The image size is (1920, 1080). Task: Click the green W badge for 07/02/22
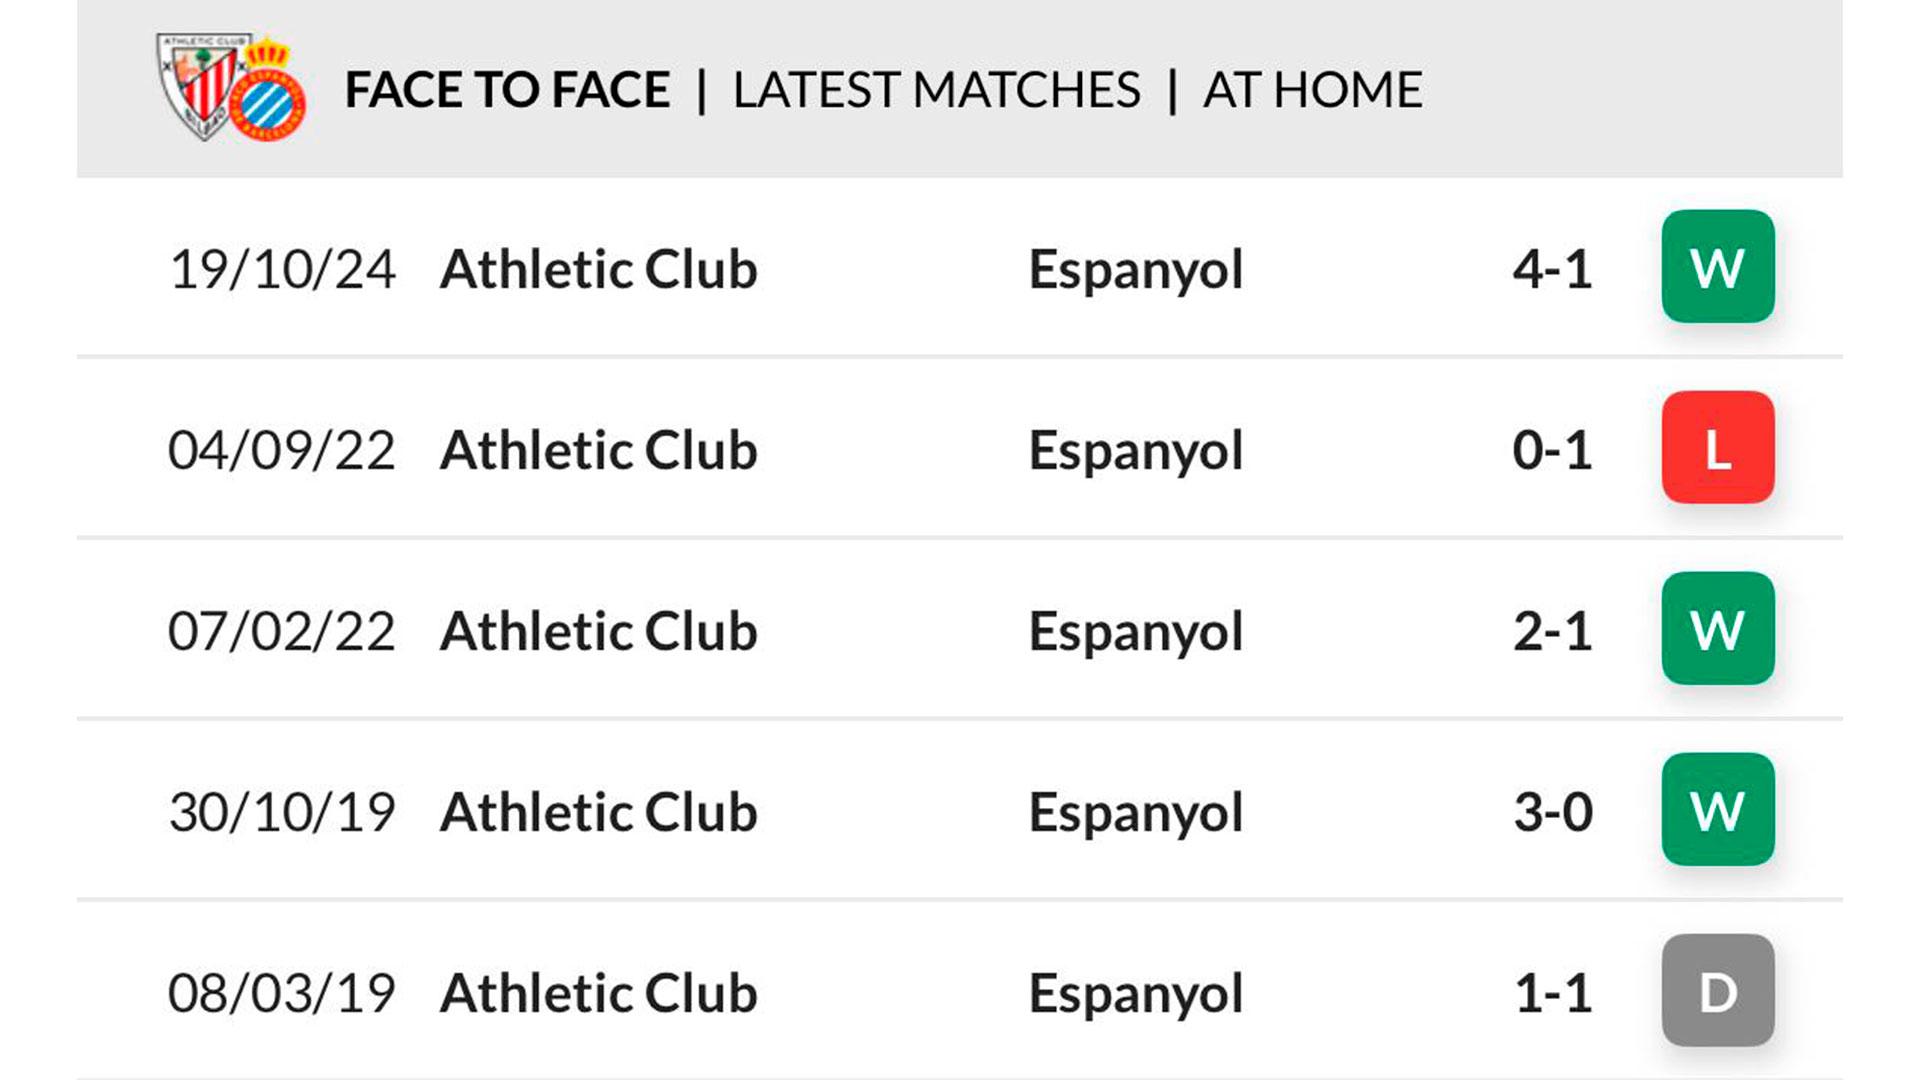tap(1717, 629)
